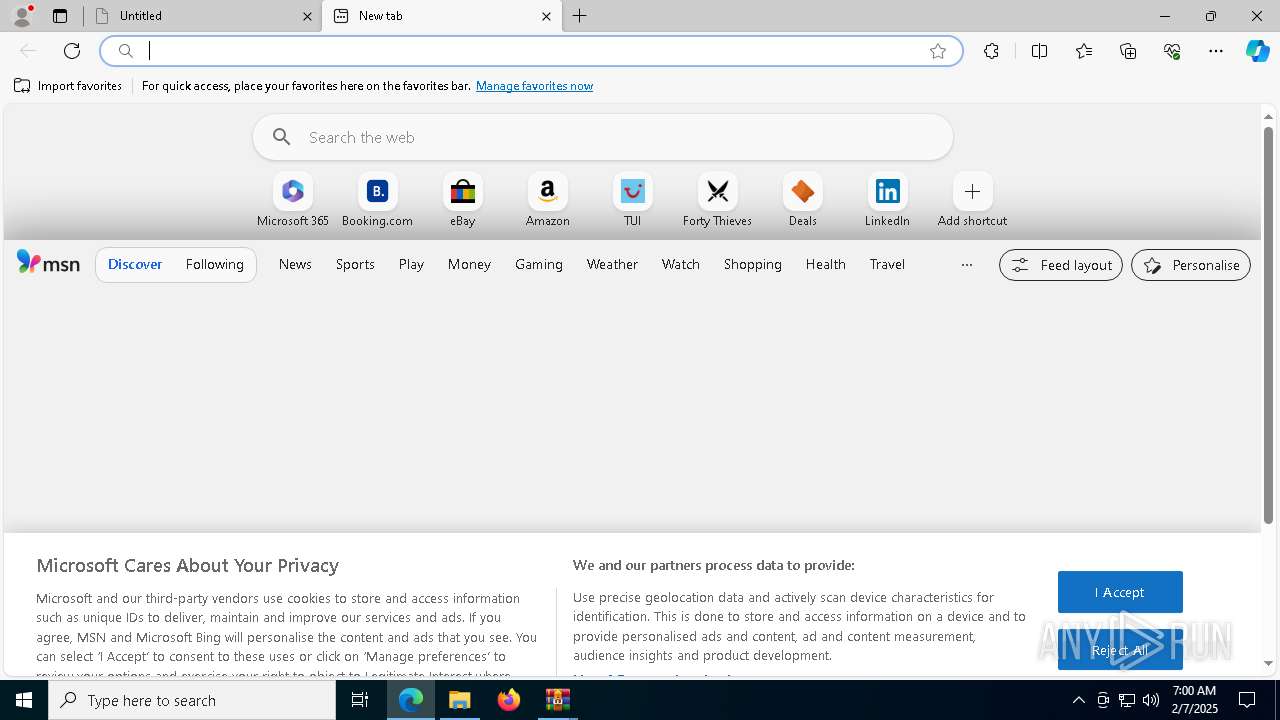Show hidden system tray icons
1280x720 pixels.
pyautogui.click(x=1078, y=700)
